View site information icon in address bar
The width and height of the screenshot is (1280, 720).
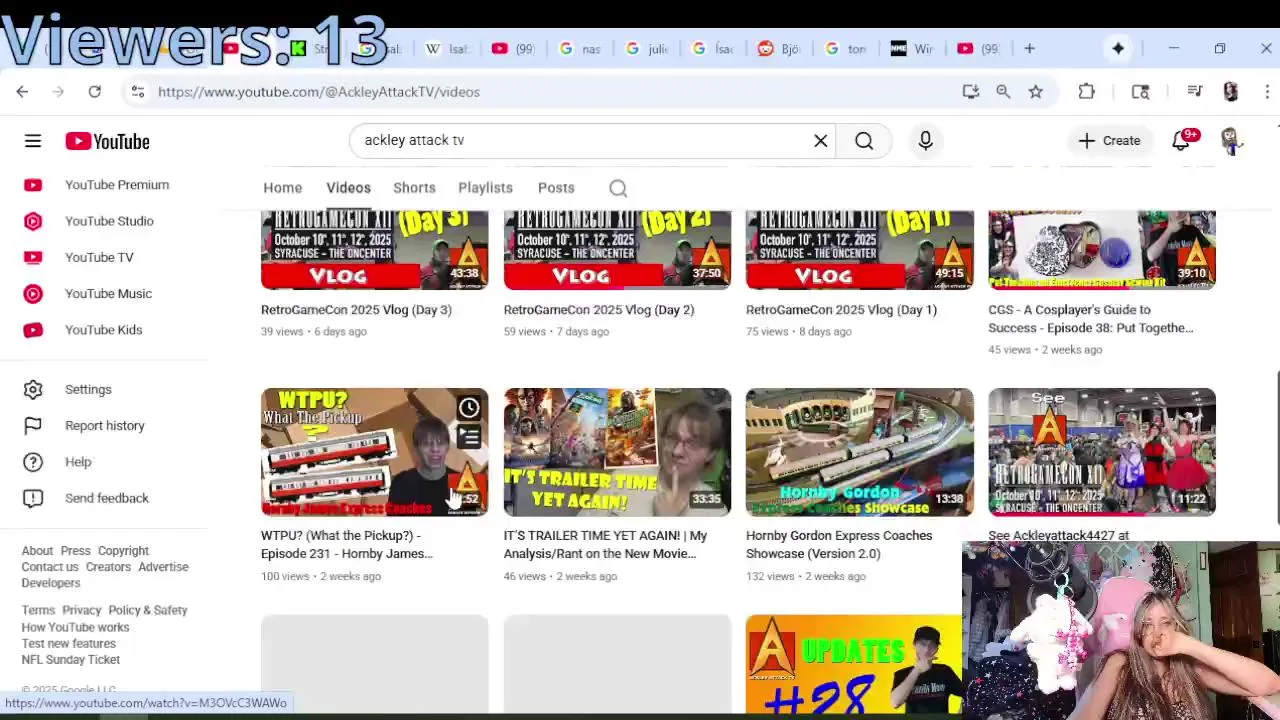138,91
